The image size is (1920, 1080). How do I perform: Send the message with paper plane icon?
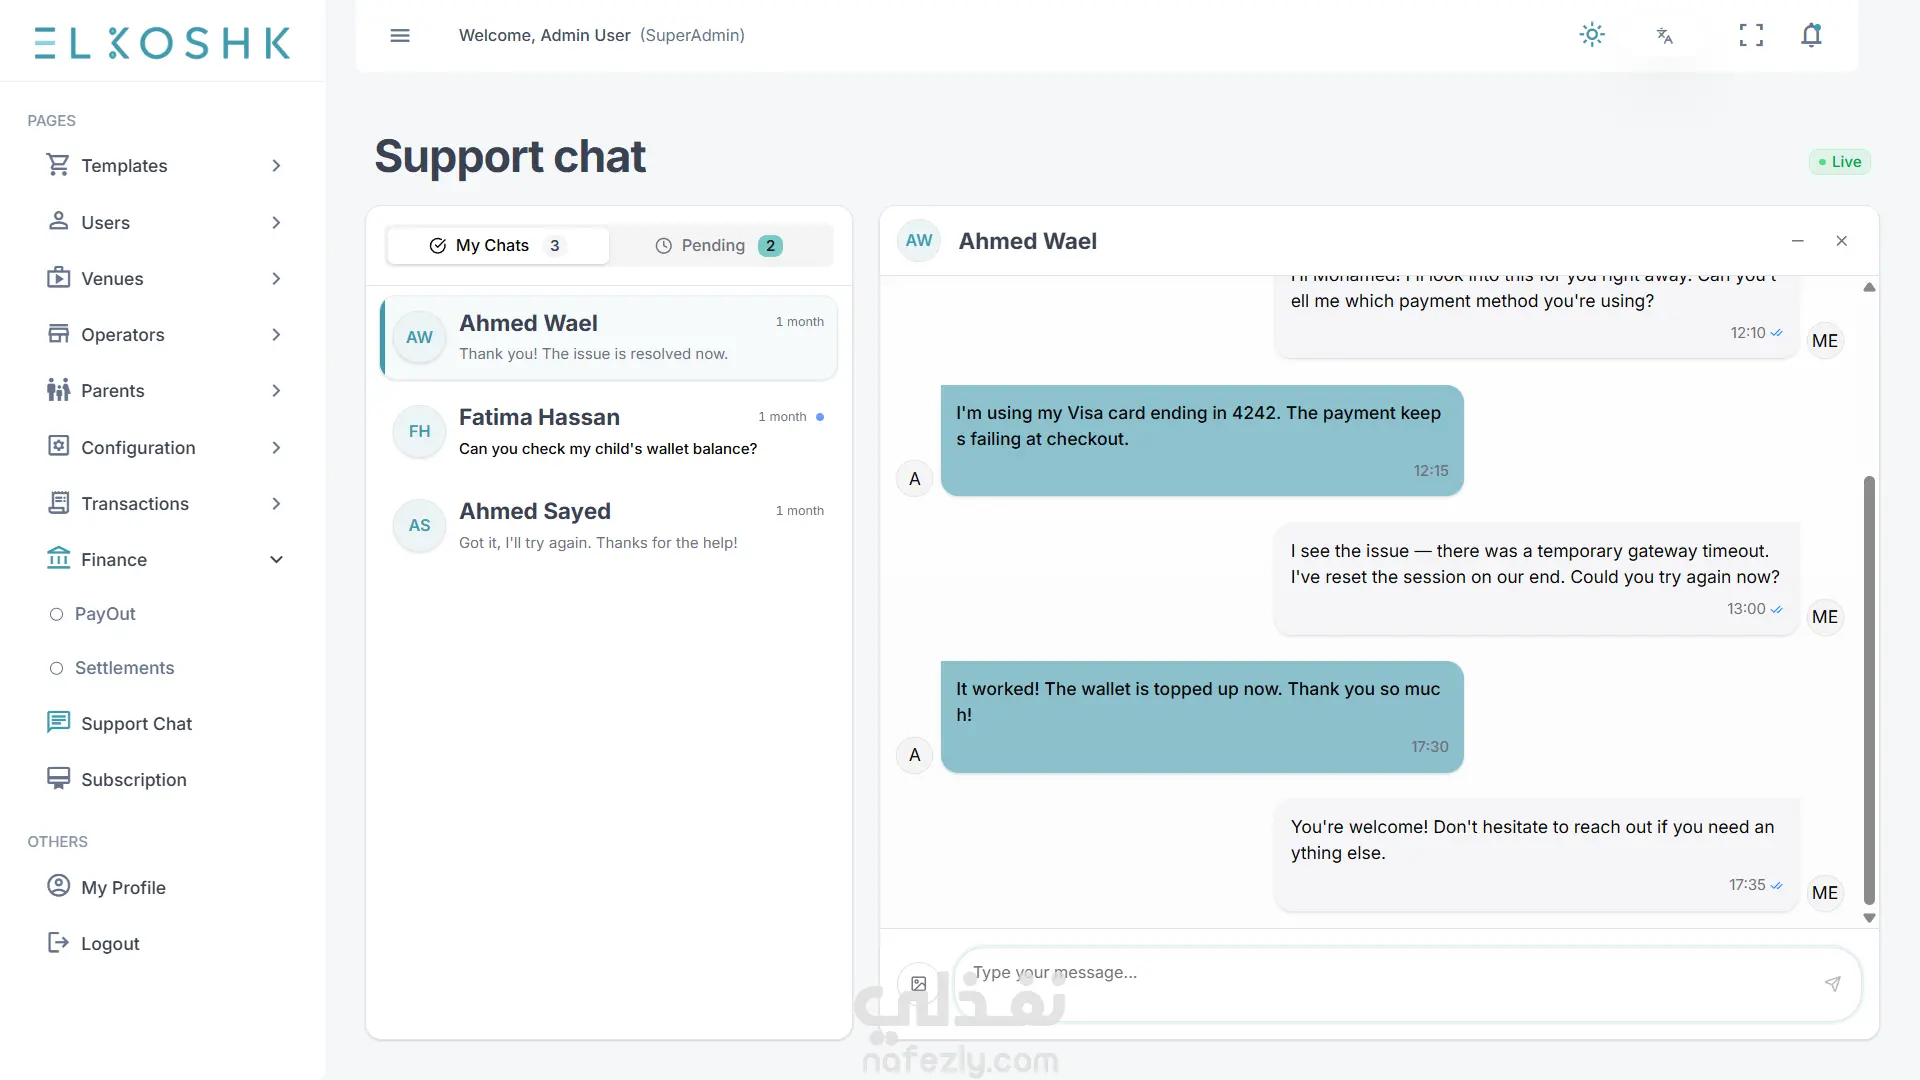click(x=1832, y=984)
